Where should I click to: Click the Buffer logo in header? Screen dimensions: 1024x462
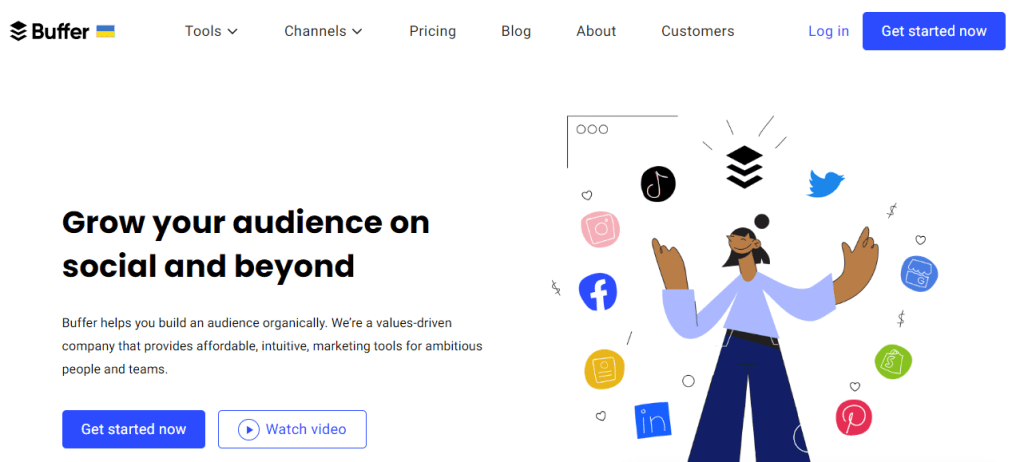coord(50,31)
